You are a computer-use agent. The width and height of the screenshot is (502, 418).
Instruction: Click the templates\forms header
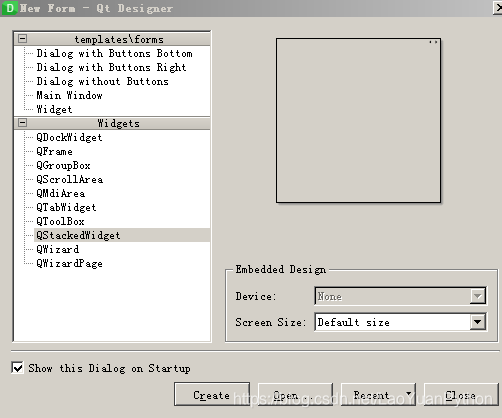click(x=119, y=39)
